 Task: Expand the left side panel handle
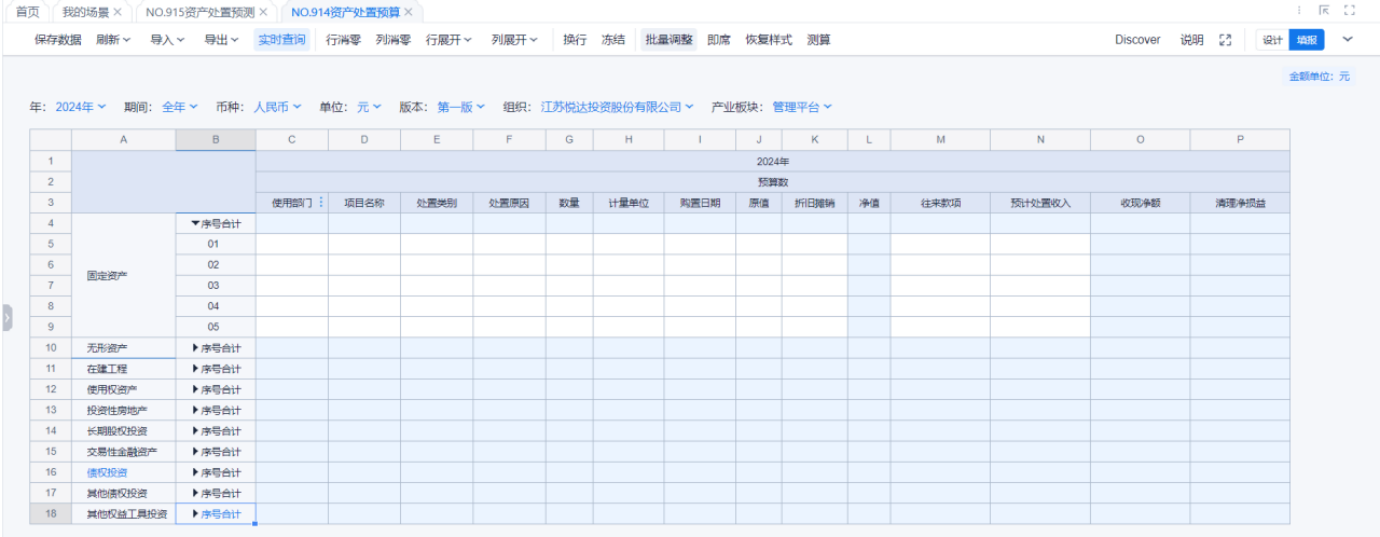coord(6,318)
